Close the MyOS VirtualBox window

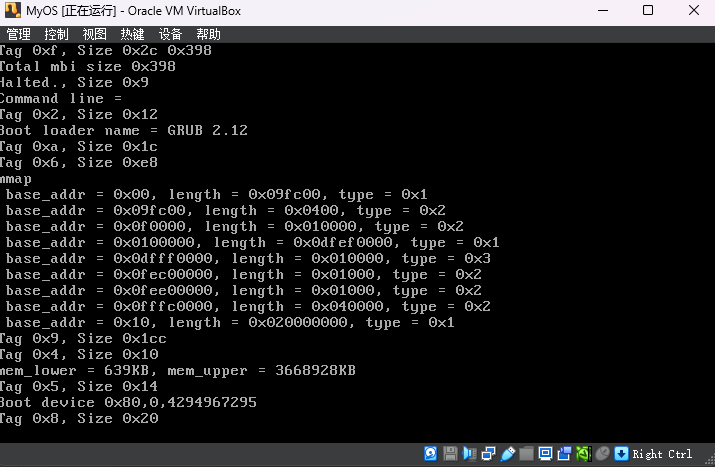pos(694,10)
